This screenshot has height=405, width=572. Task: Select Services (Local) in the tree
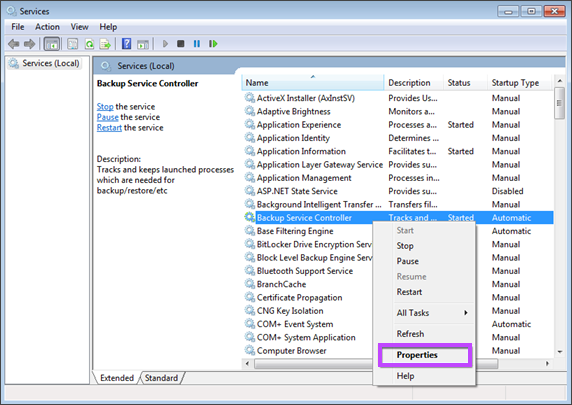50,63
